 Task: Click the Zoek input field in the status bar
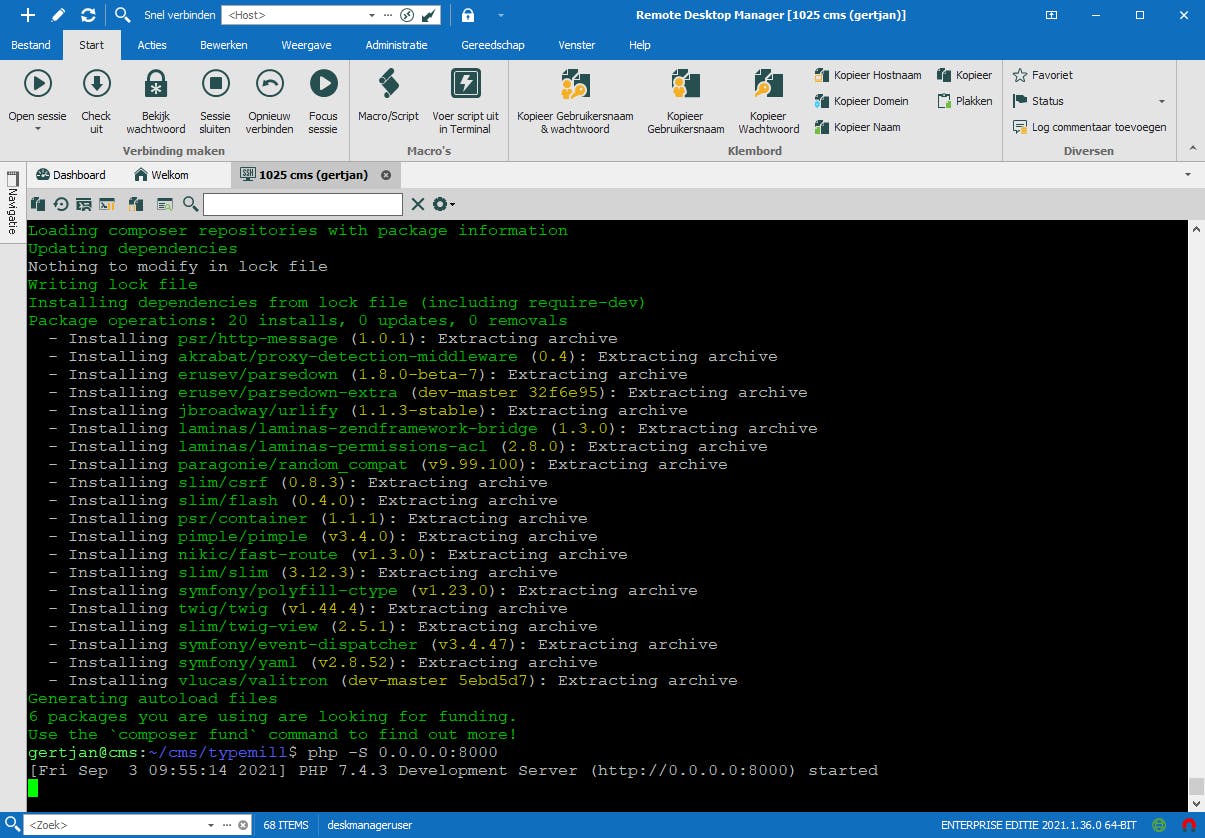pyautogui.click(x=120, y=825)
